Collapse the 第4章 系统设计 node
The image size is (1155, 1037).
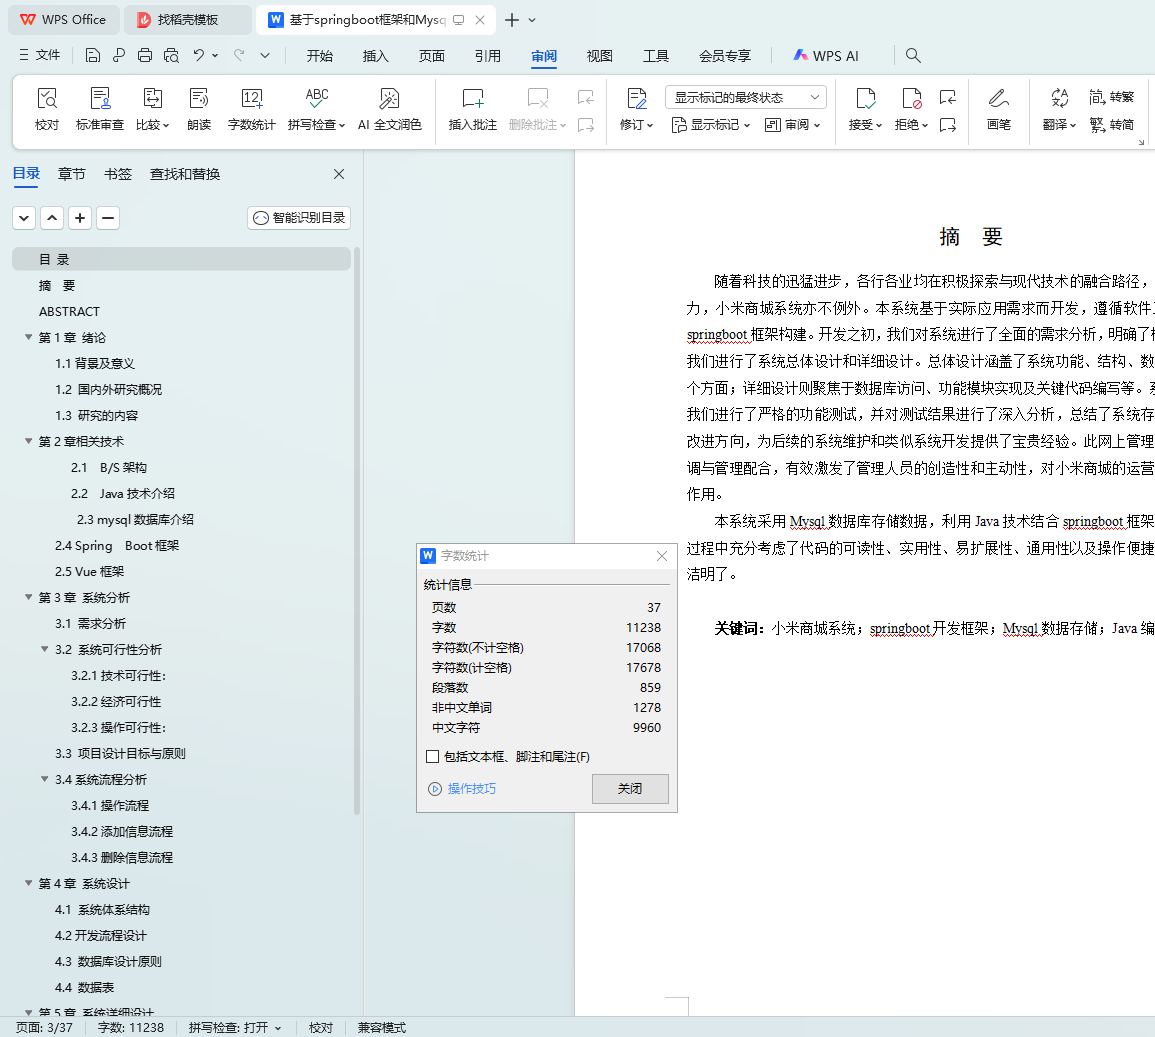28,883
